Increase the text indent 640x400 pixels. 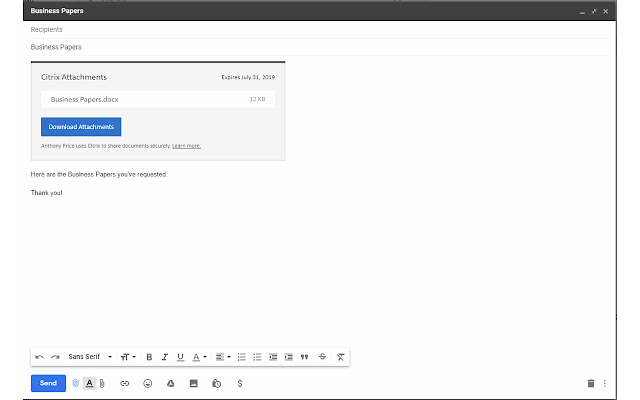[x=289, y=357]
